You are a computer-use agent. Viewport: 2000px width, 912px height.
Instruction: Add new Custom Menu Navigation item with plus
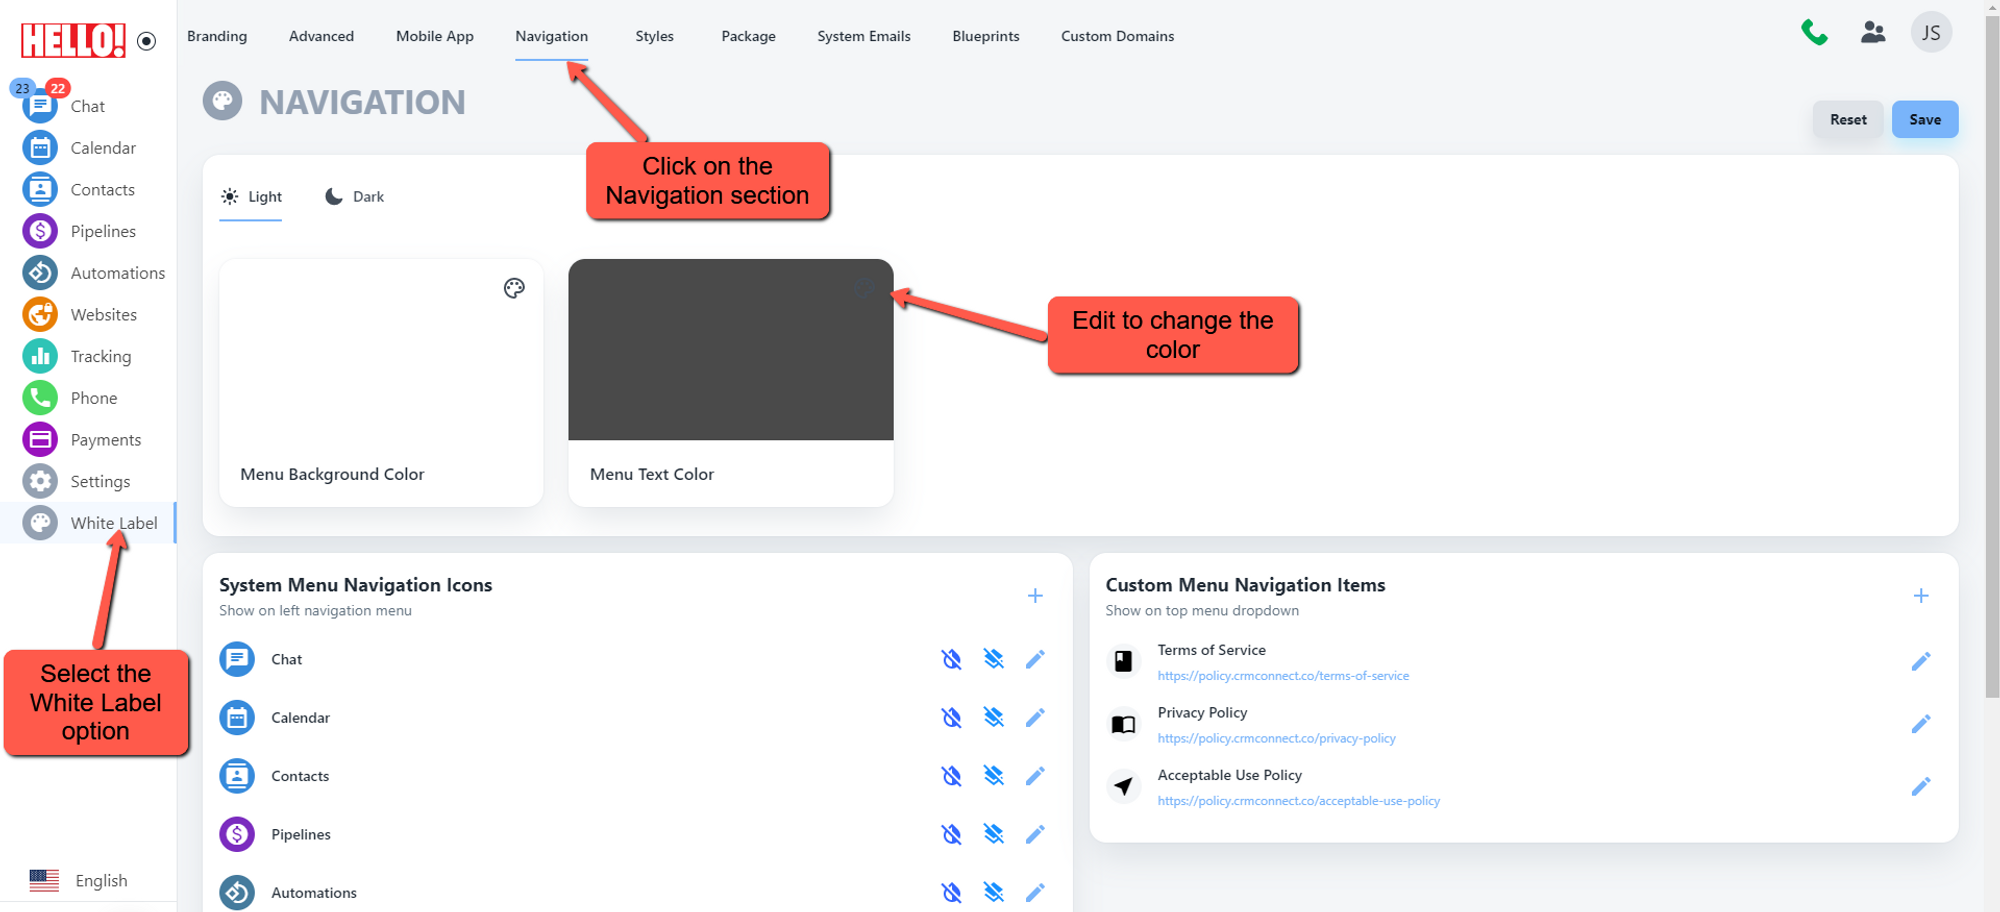(1920, 596)
